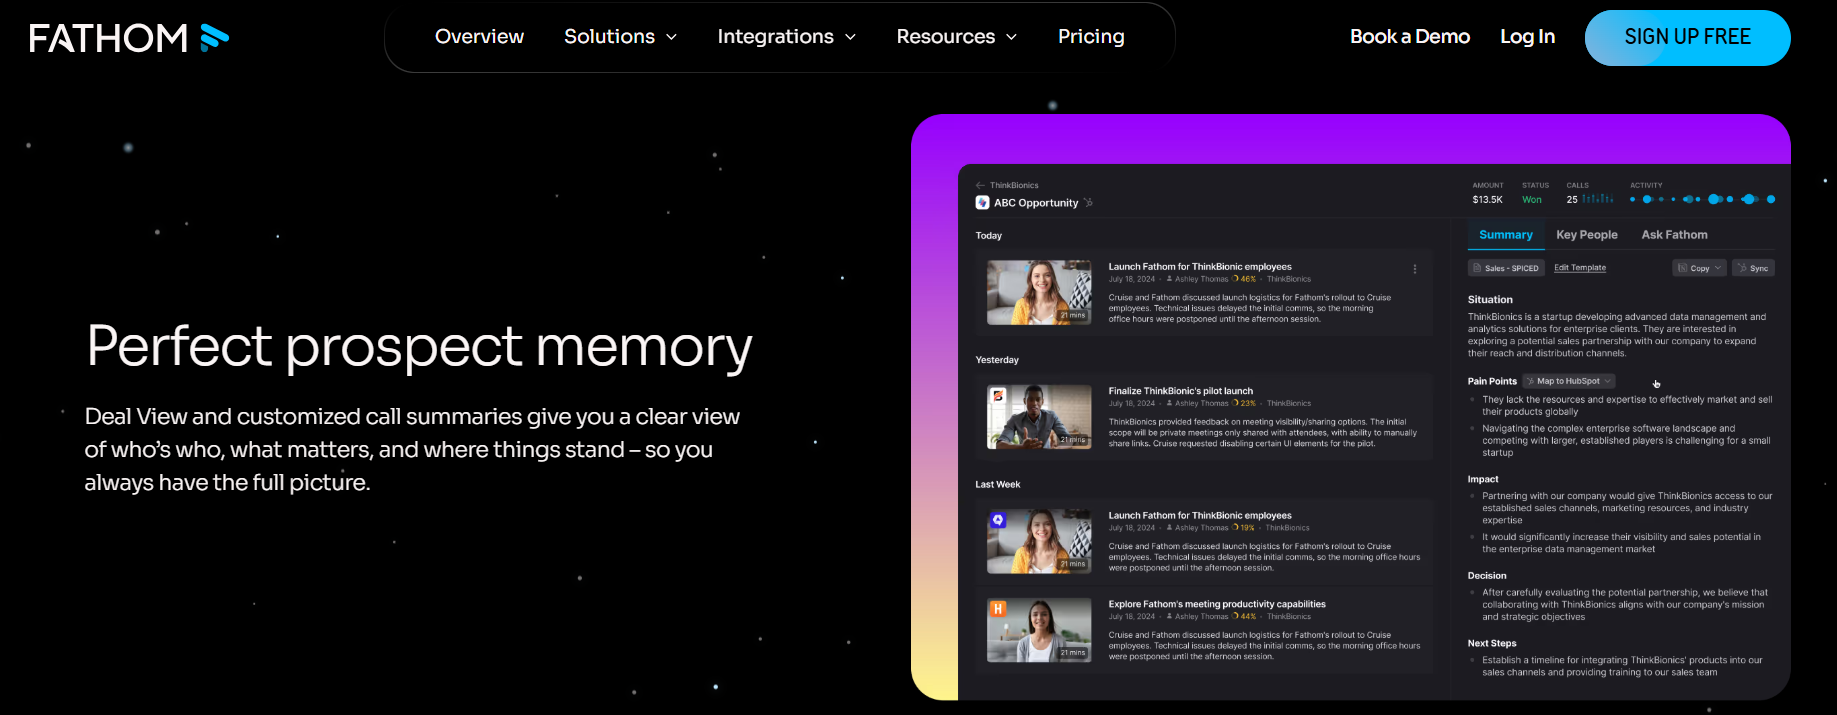Click the 23% talk-time indicator
Viewport: 1837px width, 715px height.
pos(1244,403)
